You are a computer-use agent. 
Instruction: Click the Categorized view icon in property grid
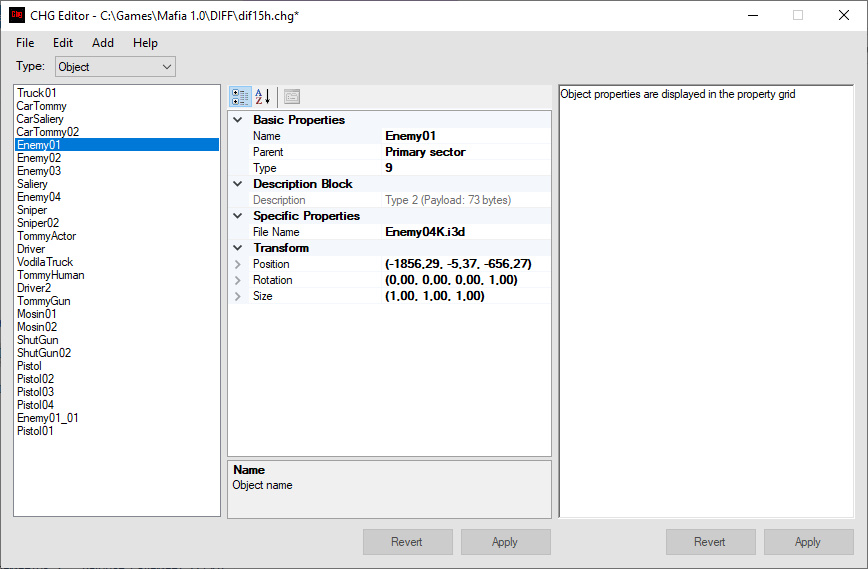pos(241,97)
